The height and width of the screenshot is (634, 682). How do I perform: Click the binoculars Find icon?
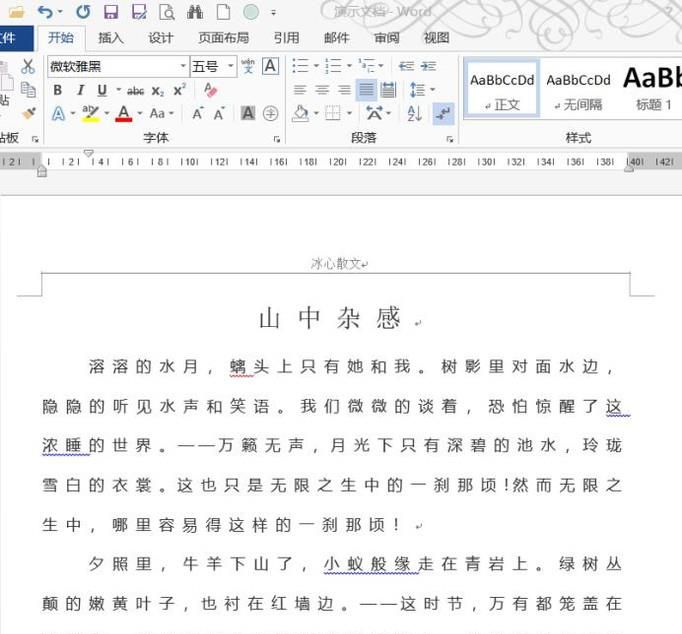coord(195,12)
